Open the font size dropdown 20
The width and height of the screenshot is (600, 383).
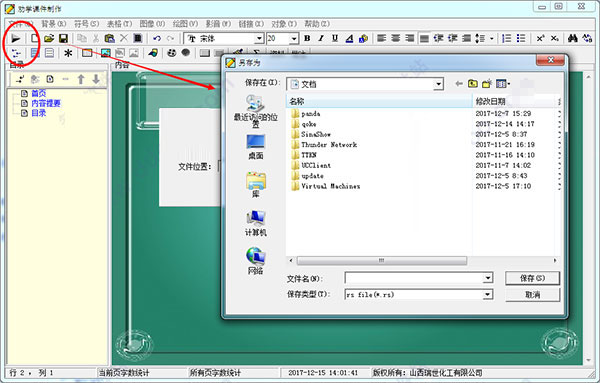point(293,38)
